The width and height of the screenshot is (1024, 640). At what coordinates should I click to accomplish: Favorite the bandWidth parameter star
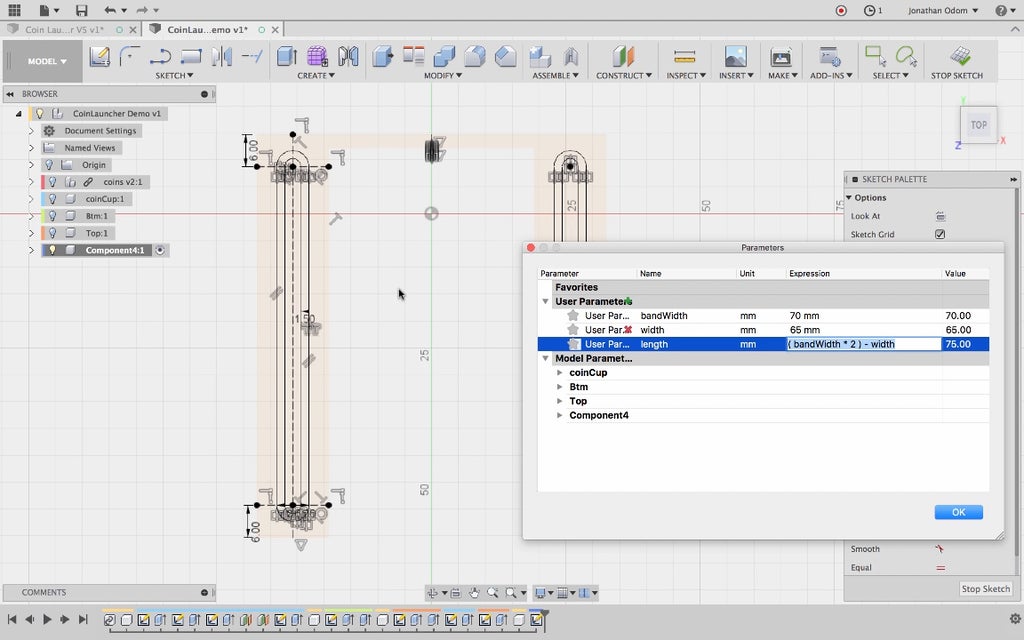(573, 316)
